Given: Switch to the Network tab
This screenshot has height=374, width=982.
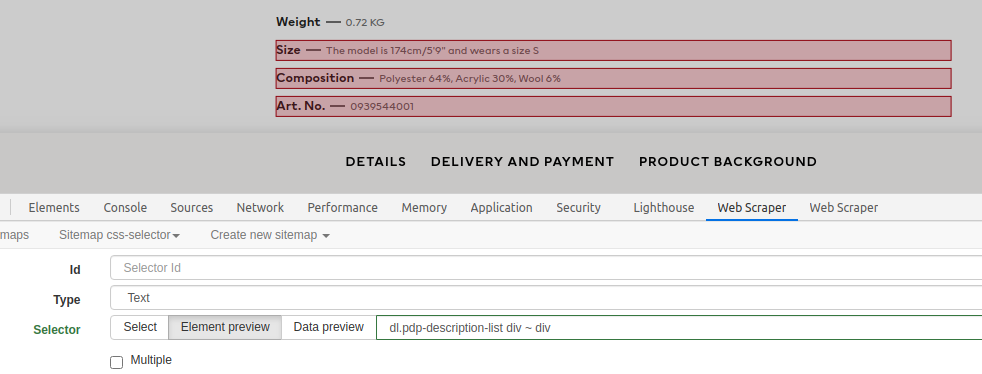Looking at the screenshot, I should [x=260, y=207].
